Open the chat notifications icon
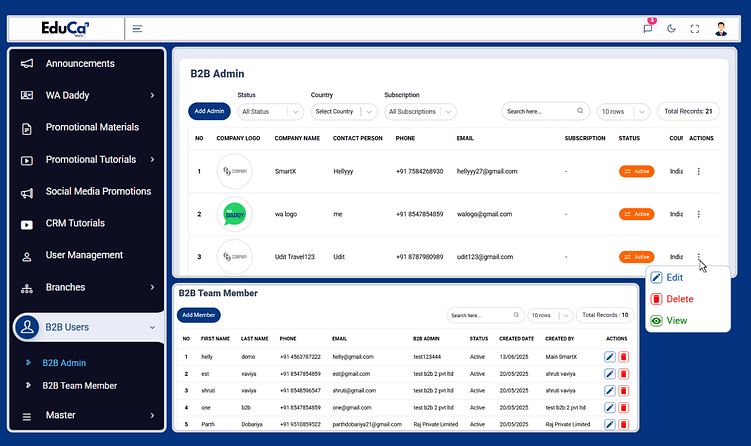Screen dimensions: 751x446 [648, 29]
